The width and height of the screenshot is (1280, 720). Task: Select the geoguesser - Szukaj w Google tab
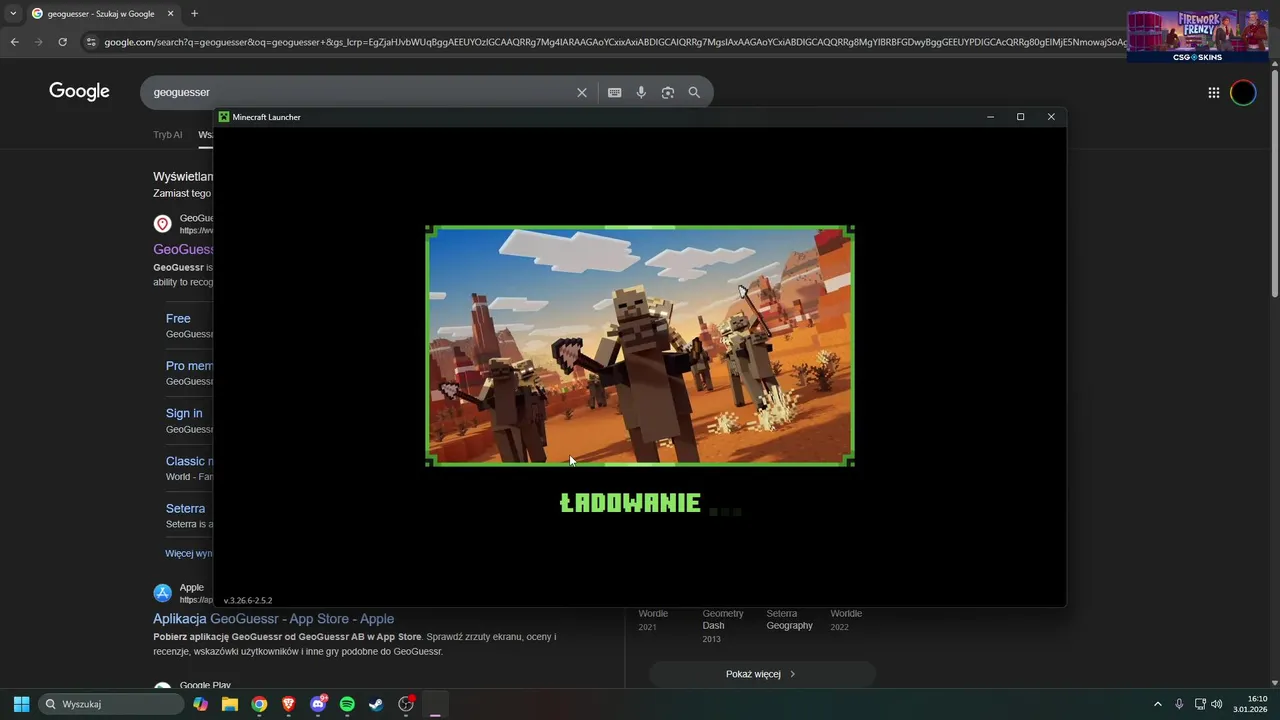(x=102, y=14)
